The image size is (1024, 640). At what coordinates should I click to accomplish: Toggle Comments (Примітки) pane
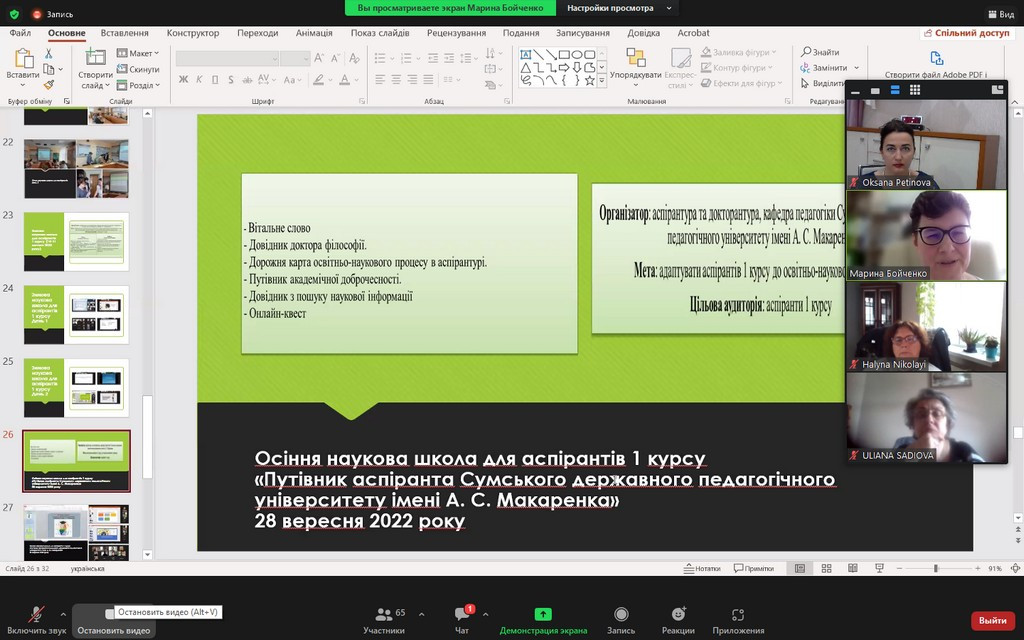click(x=754, y=568)
